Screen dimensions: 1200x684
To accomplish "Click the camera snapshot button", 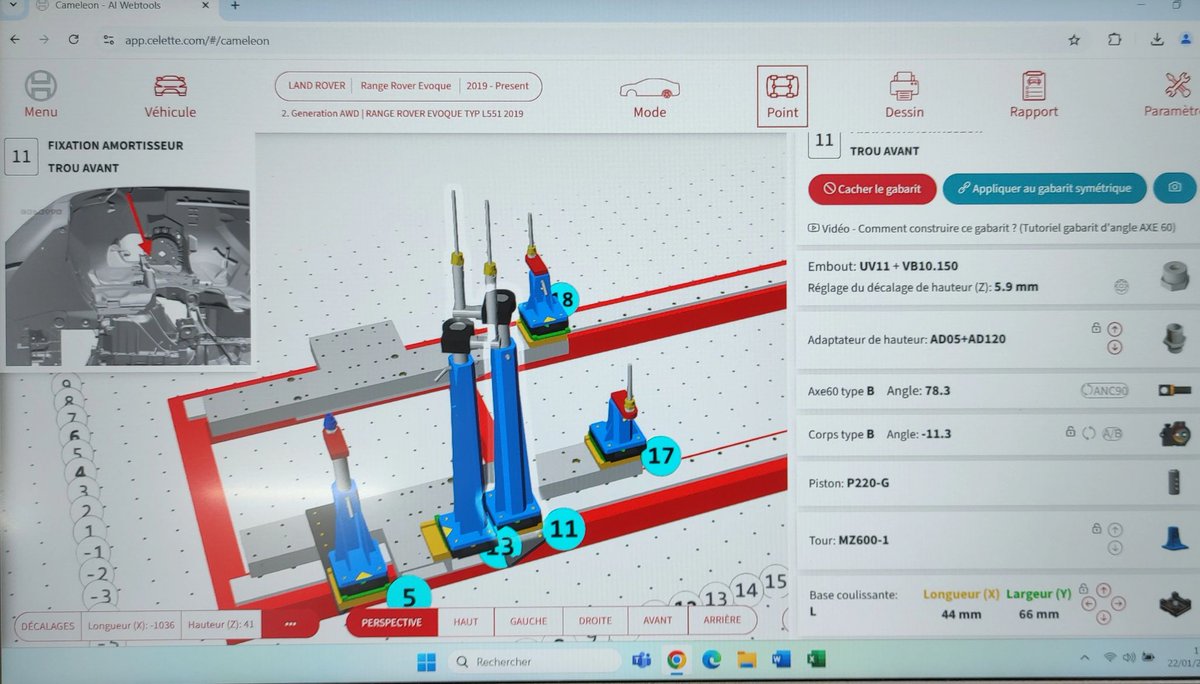I will pyautogui.click(x=1174, y=187).
